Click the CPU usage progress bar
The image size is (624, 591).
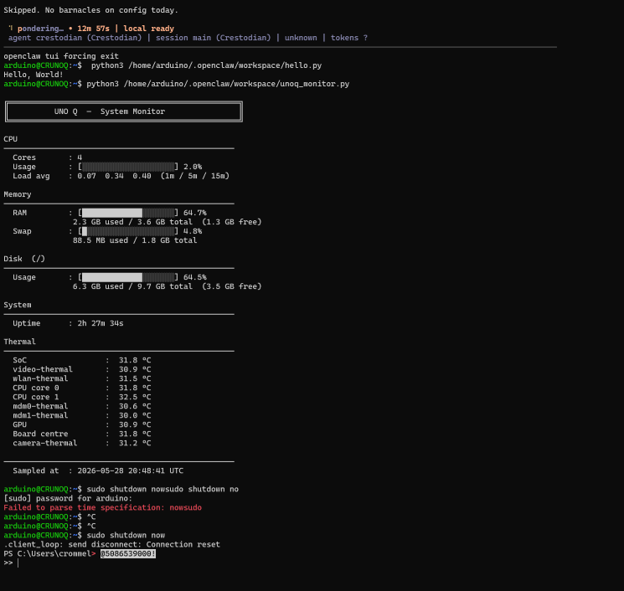pos(128,166)
